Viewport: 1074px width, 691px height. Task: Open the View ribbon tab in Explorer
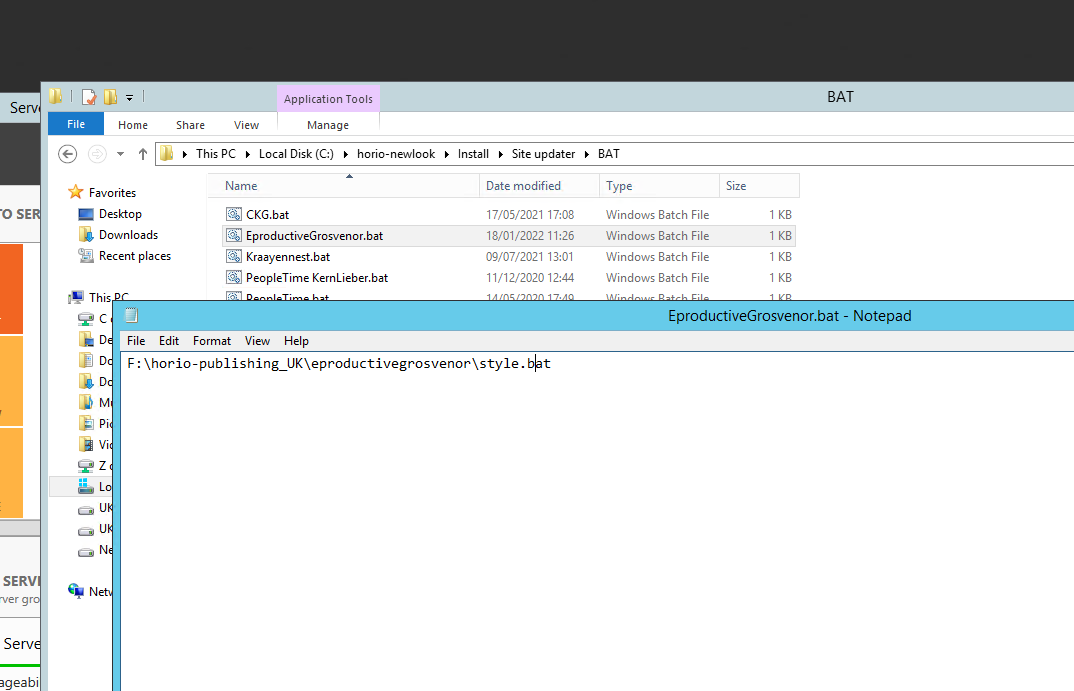tap(247, 125)
